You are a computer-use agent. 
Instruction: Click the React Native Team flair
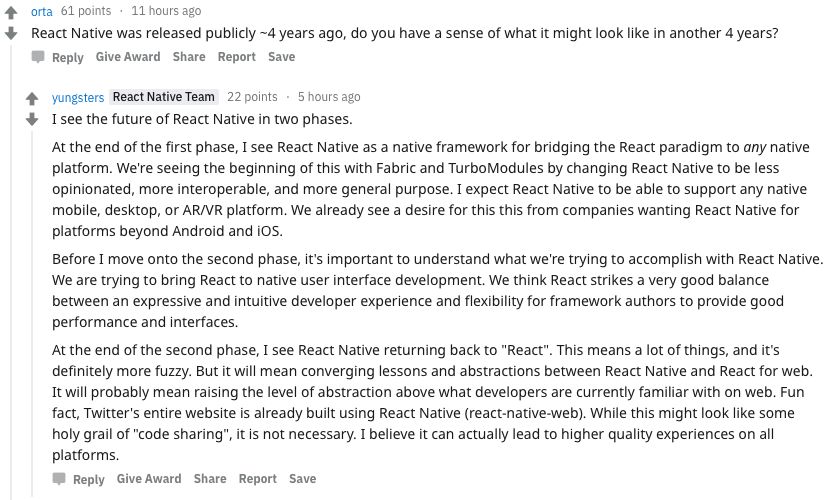click(x=164, y=97)
